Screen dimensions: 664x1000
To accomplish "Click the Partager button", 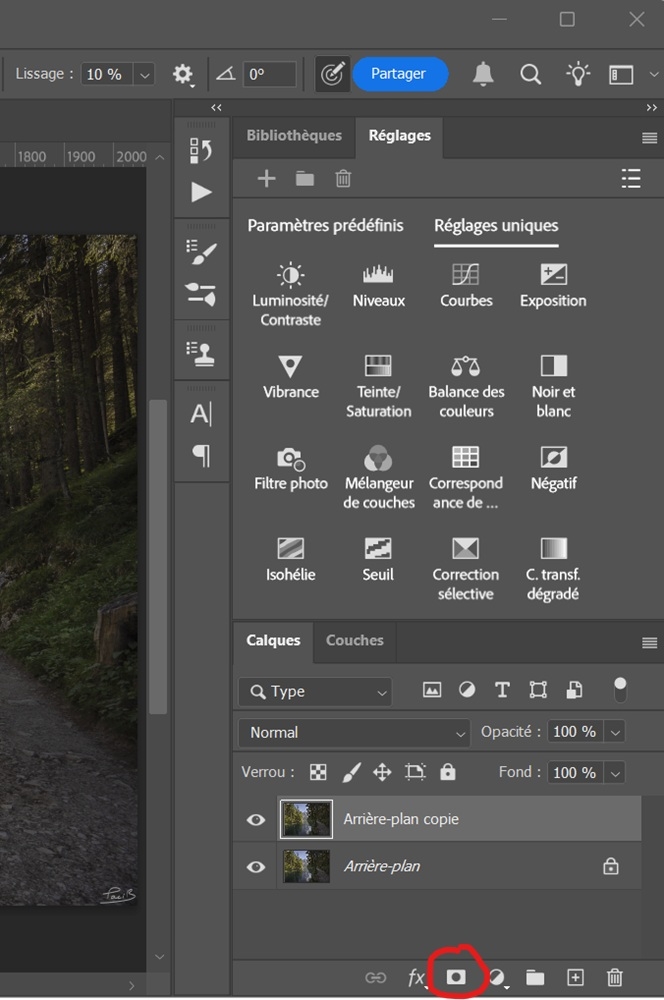I will point(399,74).
